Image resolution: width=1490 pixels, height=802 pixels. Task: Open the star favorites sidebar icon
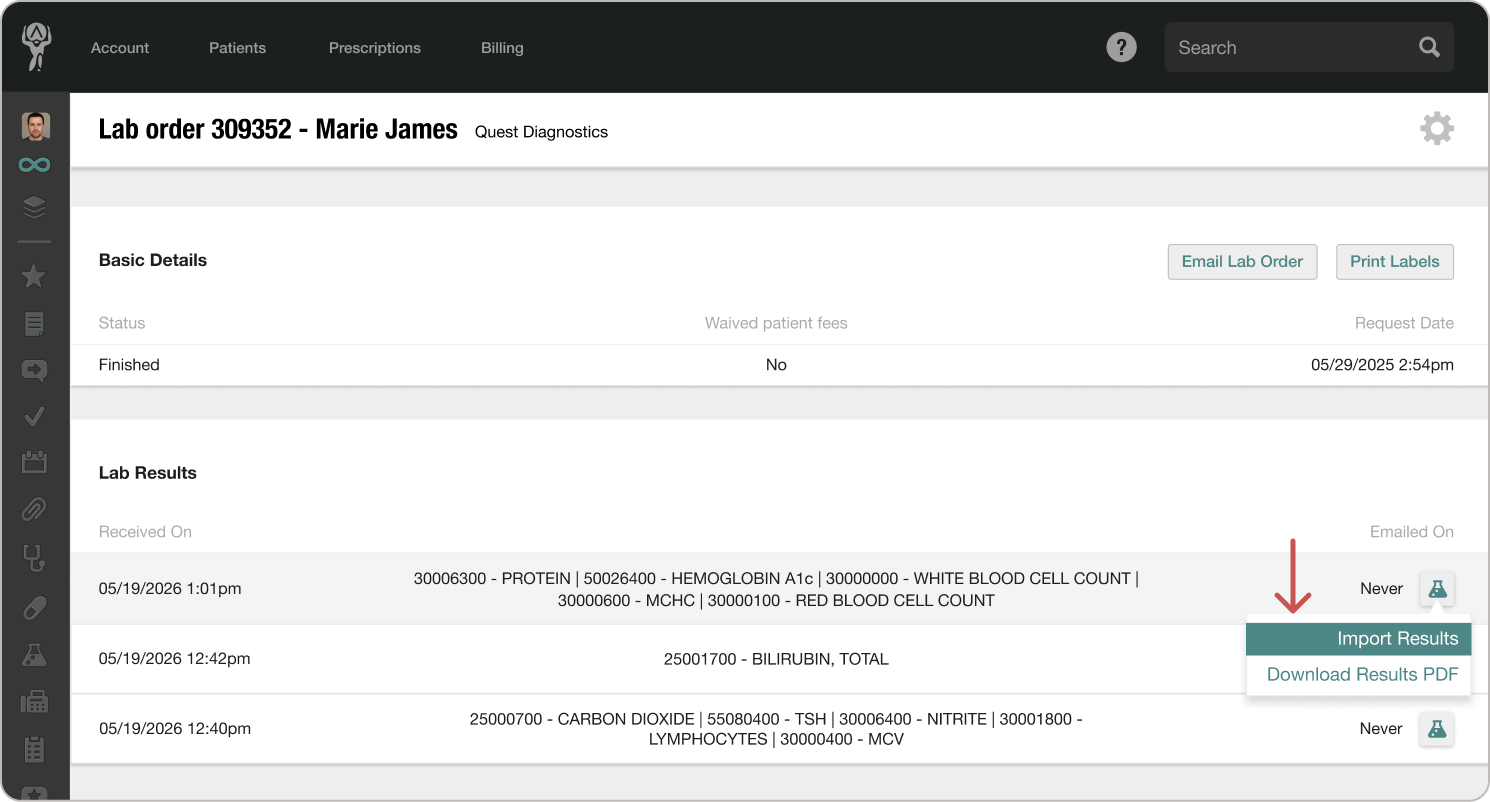point(35,276)
